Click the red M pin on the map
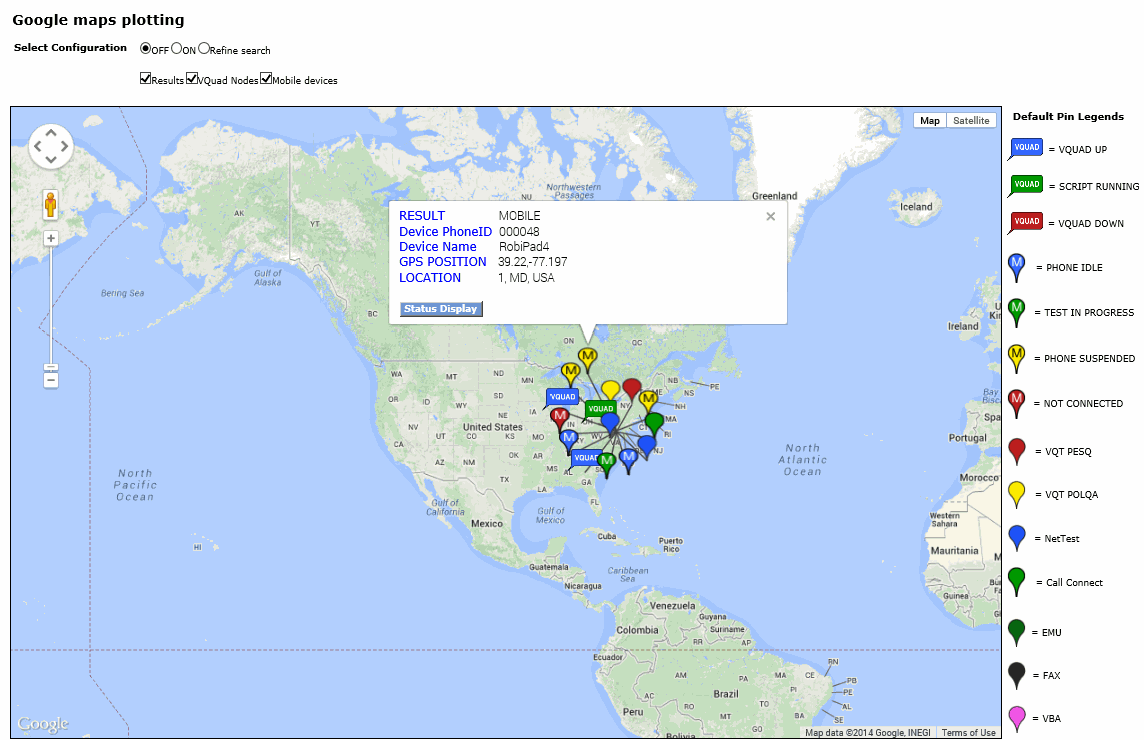The height and width of the screenshot is (740, 1144). [x=560, y=418]
